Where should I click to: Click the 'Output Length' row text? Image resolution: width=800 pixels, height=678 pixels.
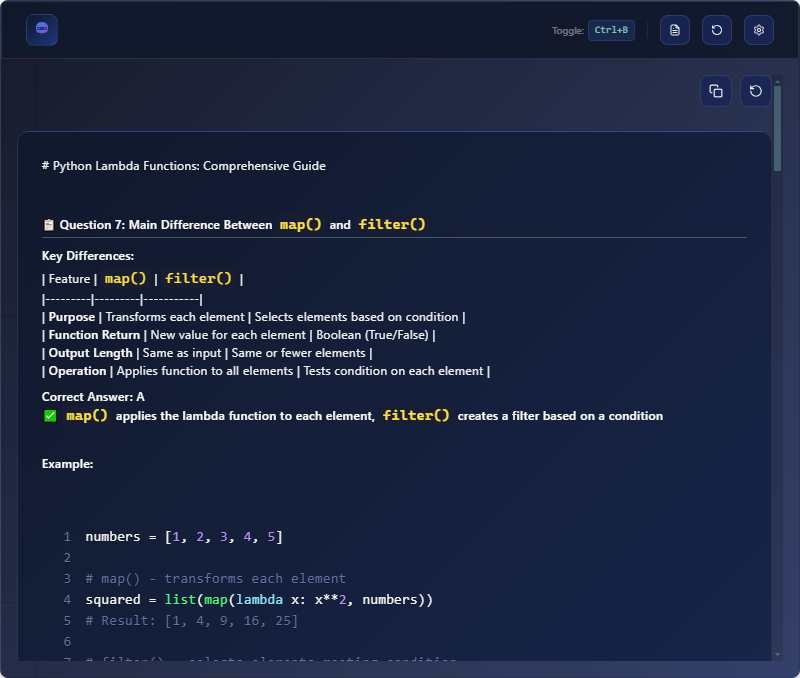pos(207,353)
